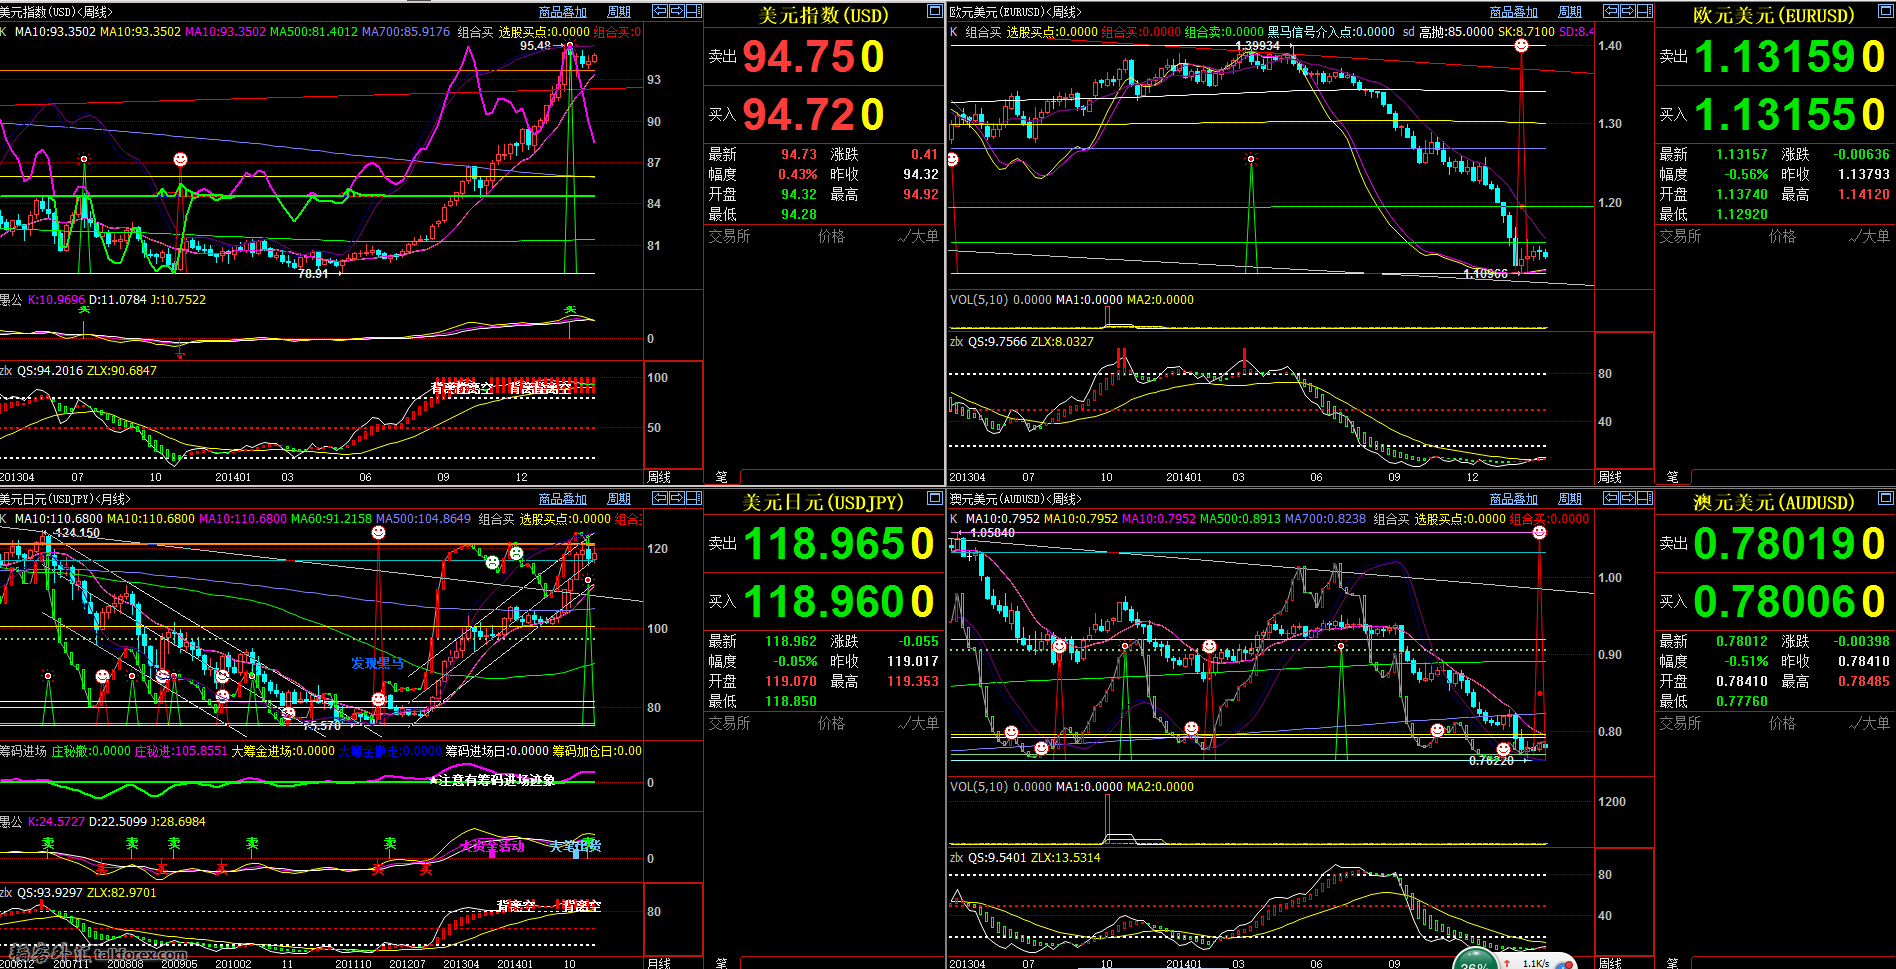Maximize the 美元指数(USD) quote panel
Screen dimensions: 1896x969
click(x=935, y=11)
